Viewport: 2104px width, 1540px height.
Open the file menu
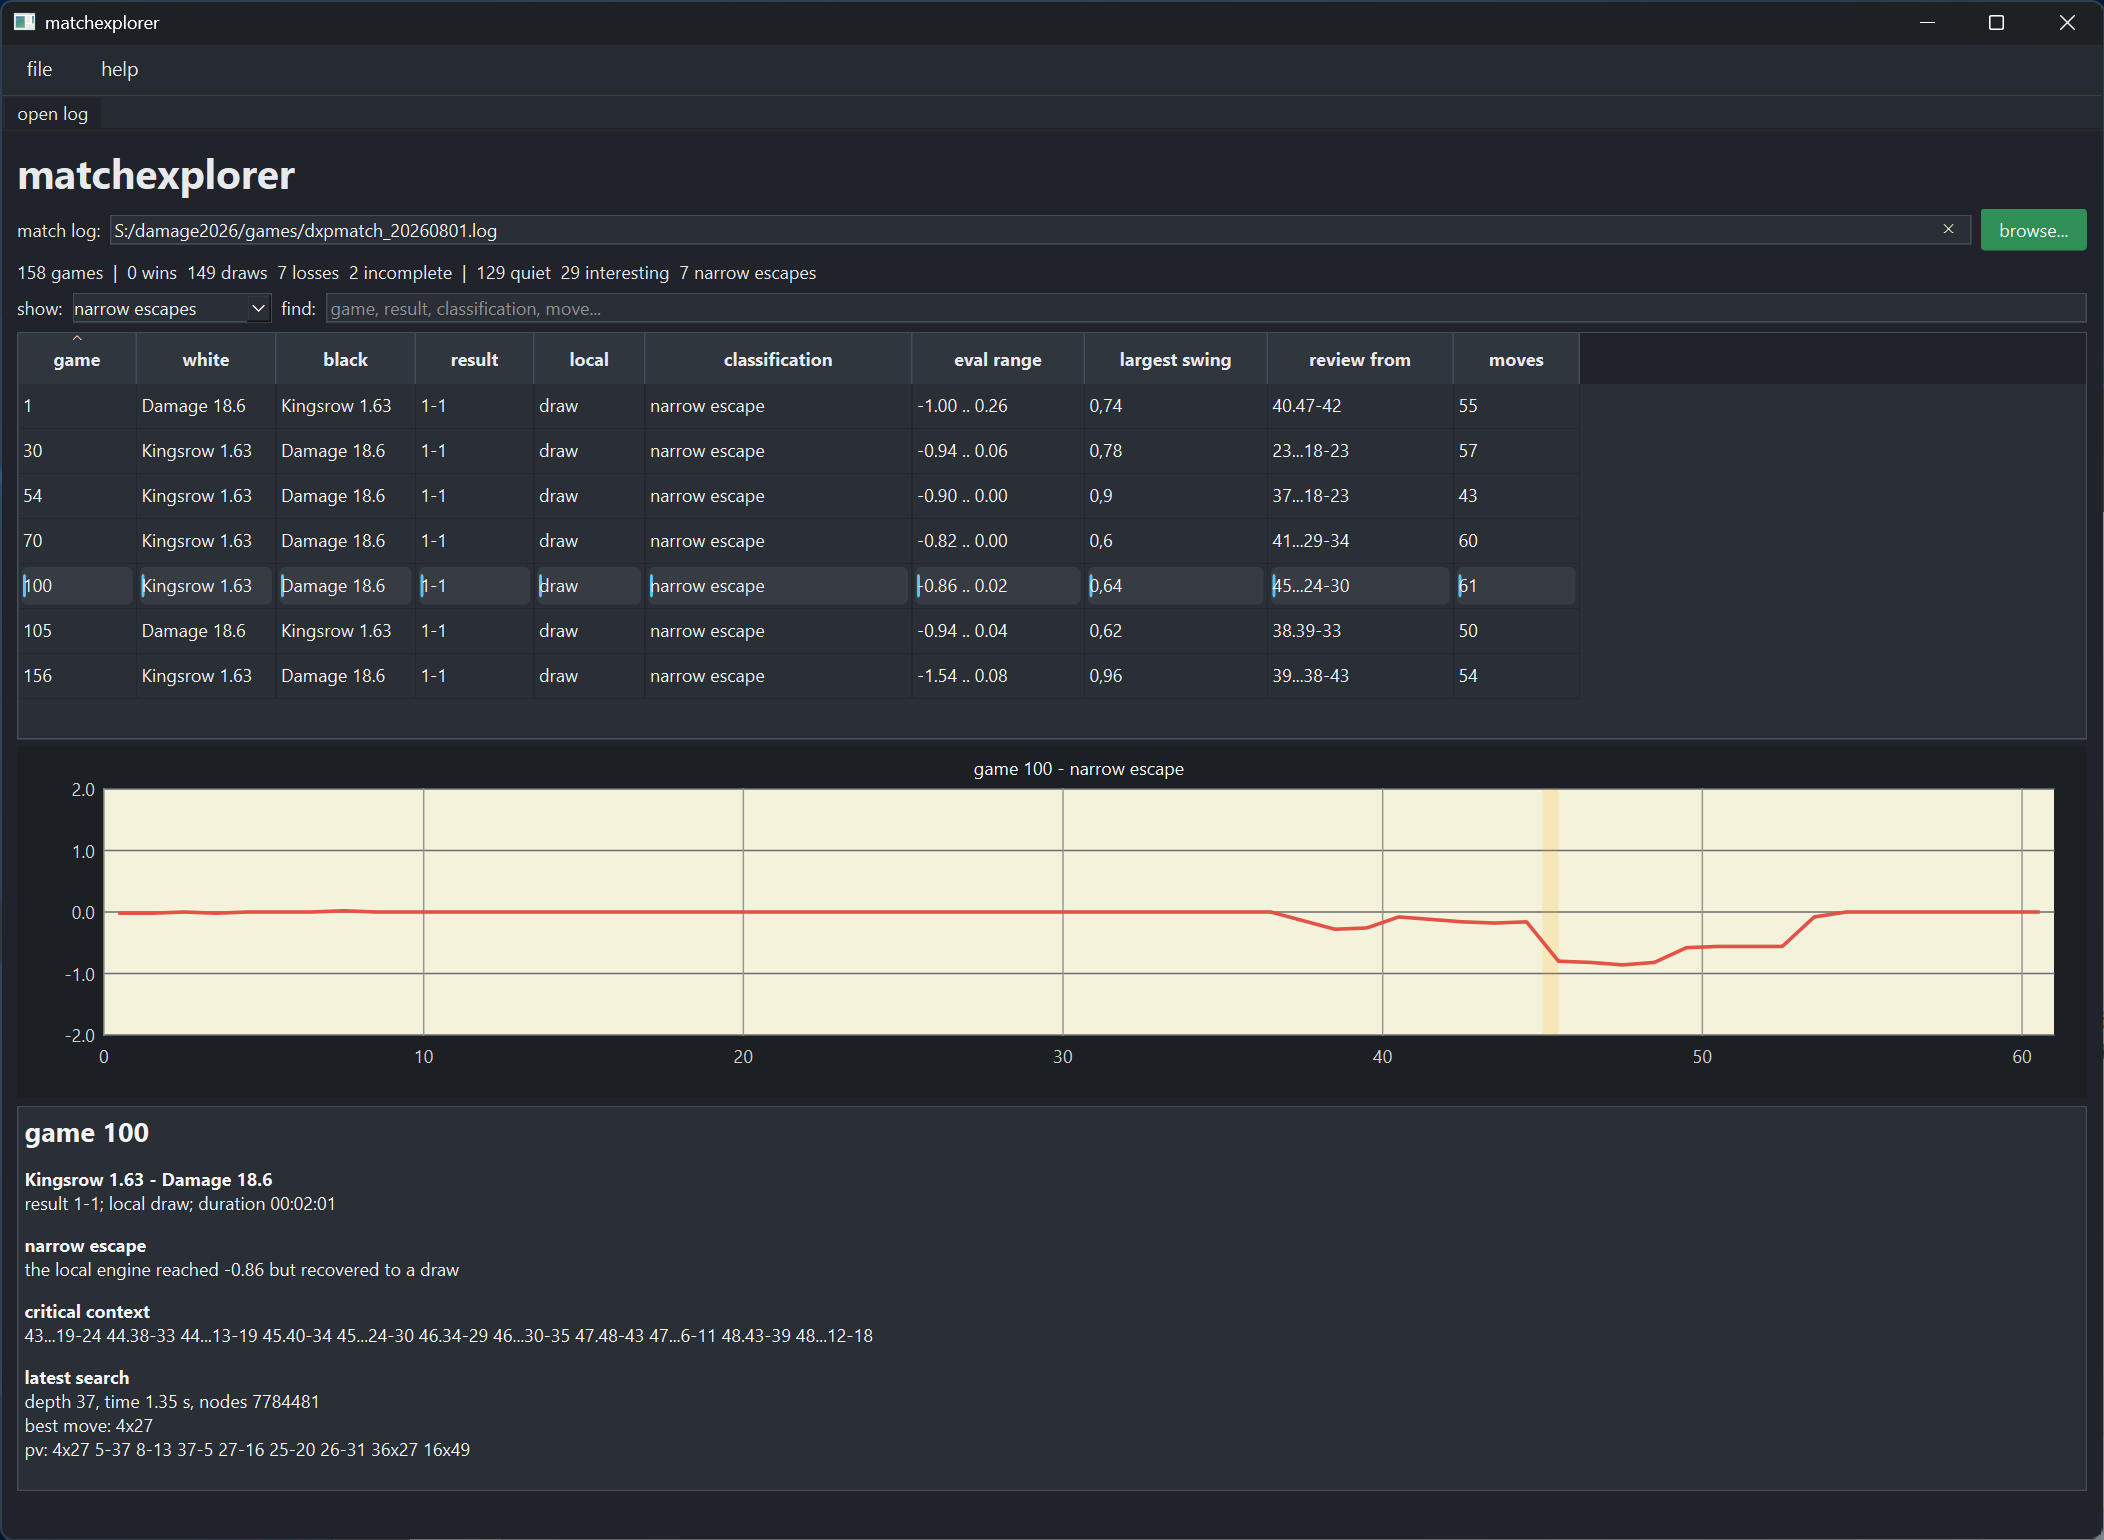click(x=39, y=69)
